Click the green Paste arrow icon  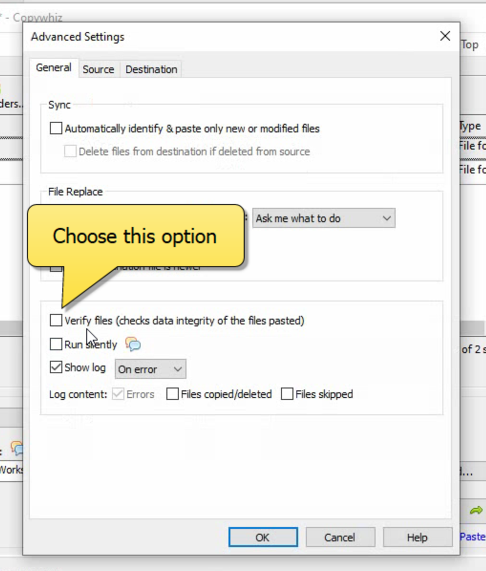476,510
